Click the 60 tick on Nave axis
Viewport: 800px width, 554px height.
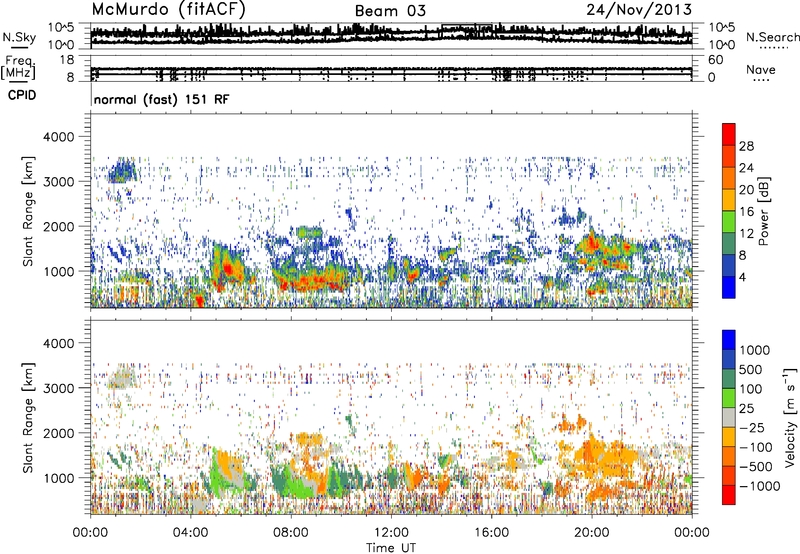715,60
